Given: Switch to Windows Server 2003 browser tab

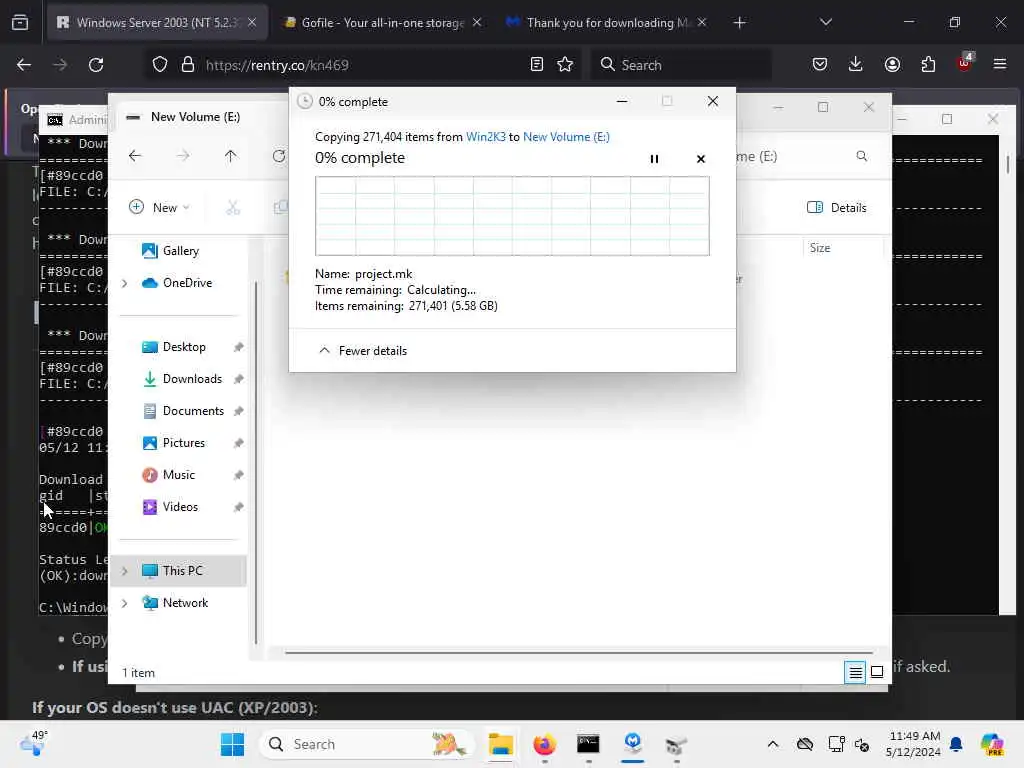Looking at the screenshot, I should point(157,23).
